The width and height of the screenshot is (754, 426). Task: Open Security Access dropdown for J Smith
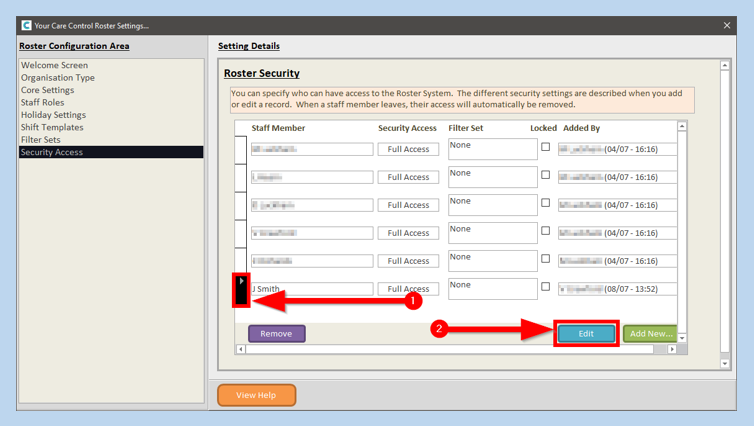coord(408,289)
